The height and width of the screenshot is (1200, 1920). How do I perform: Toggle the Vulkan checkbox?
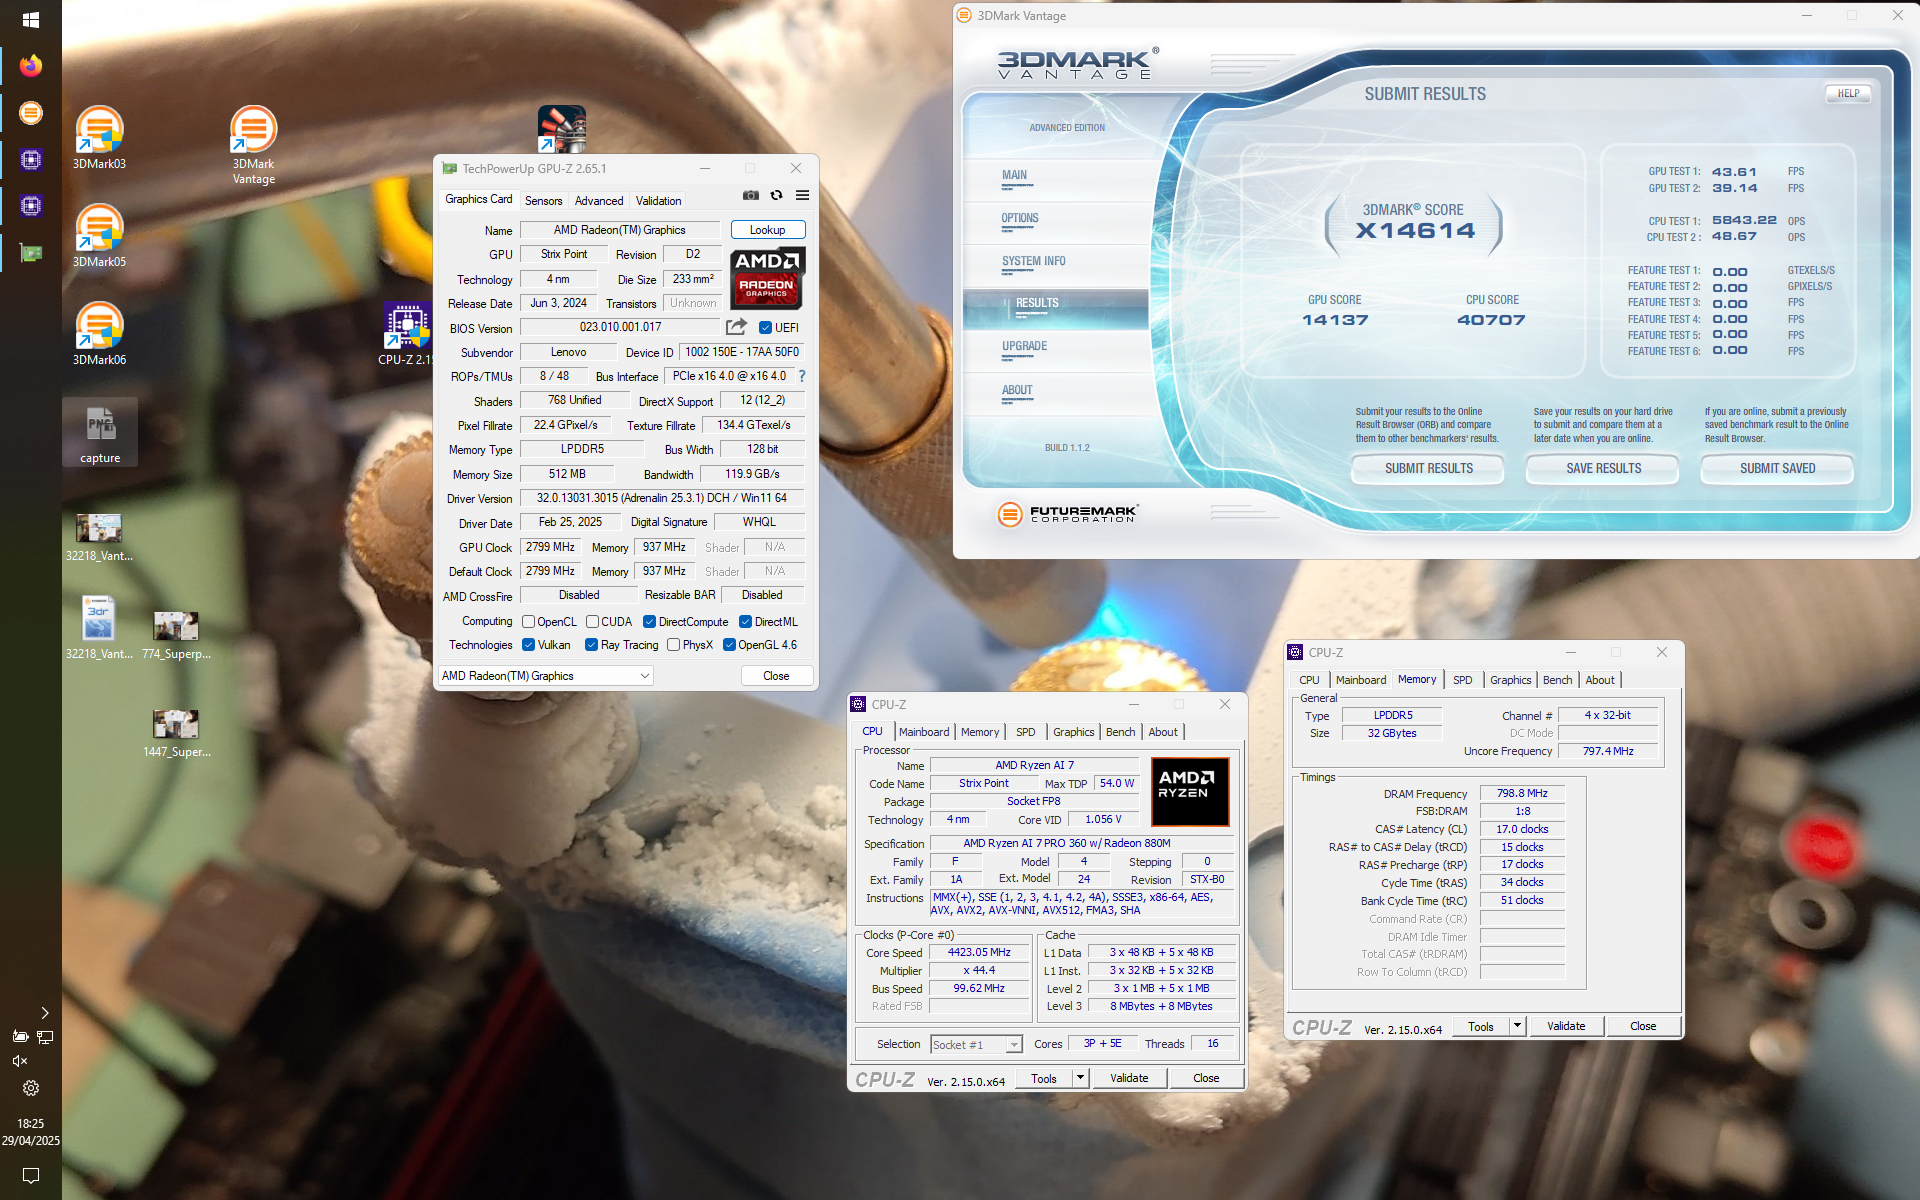point(528,645)
